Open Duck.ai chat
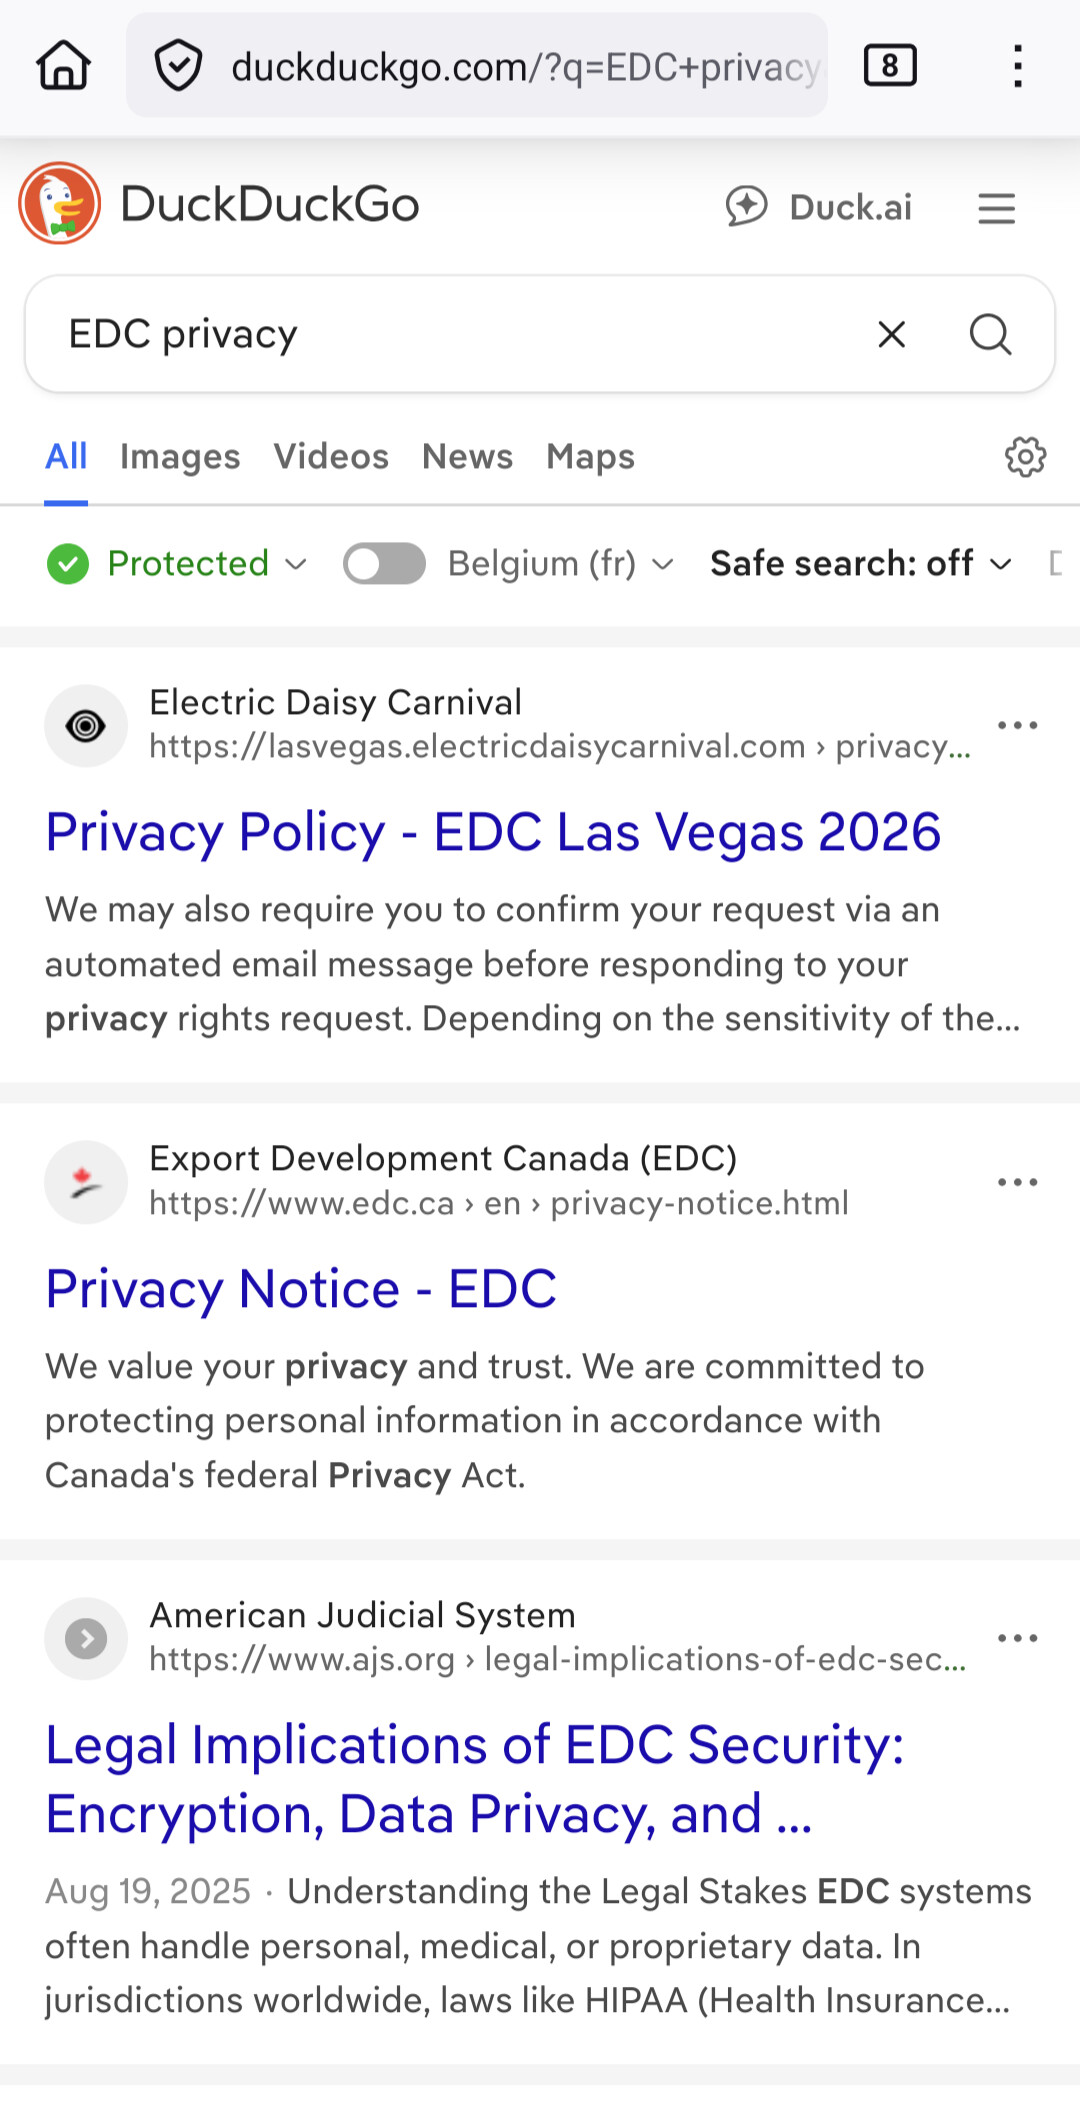Image resolution: width=1080 pixels, height=2108 pixels. (x=819, y=207)
